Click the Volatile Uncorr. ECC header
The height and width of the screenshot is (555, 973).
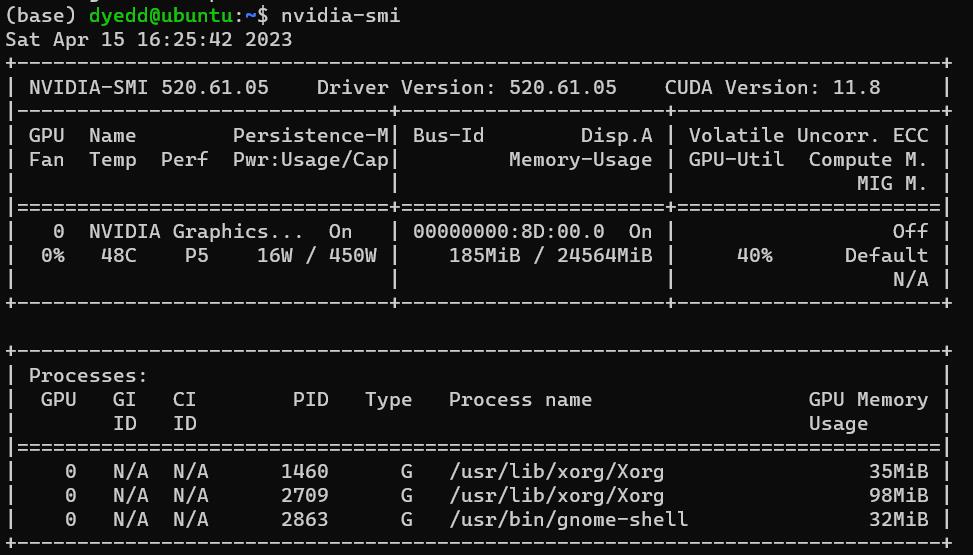(x=808, y=135)
